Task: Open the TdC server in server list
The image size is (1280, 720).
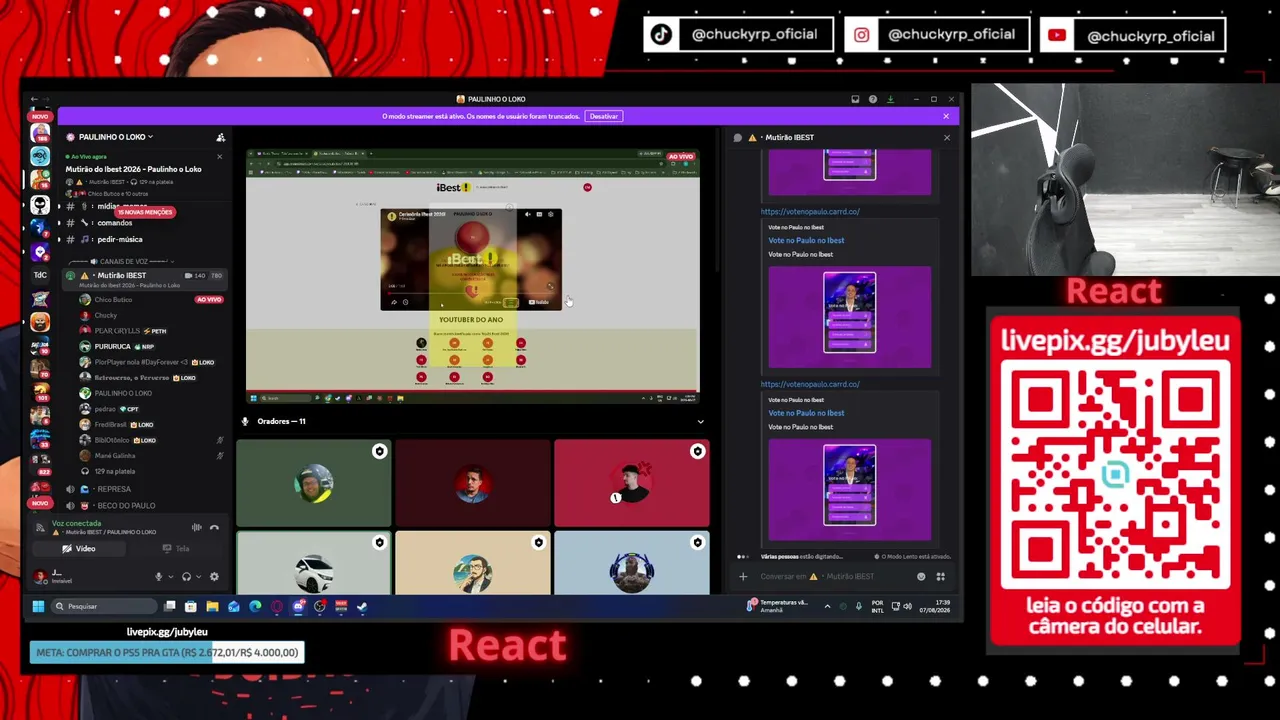Action: point(40,274)
